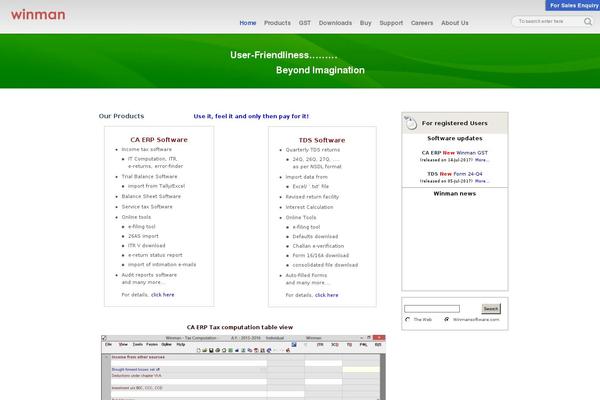
Task: Click 'Revised return facility' list item
Action: pos(312,197)
